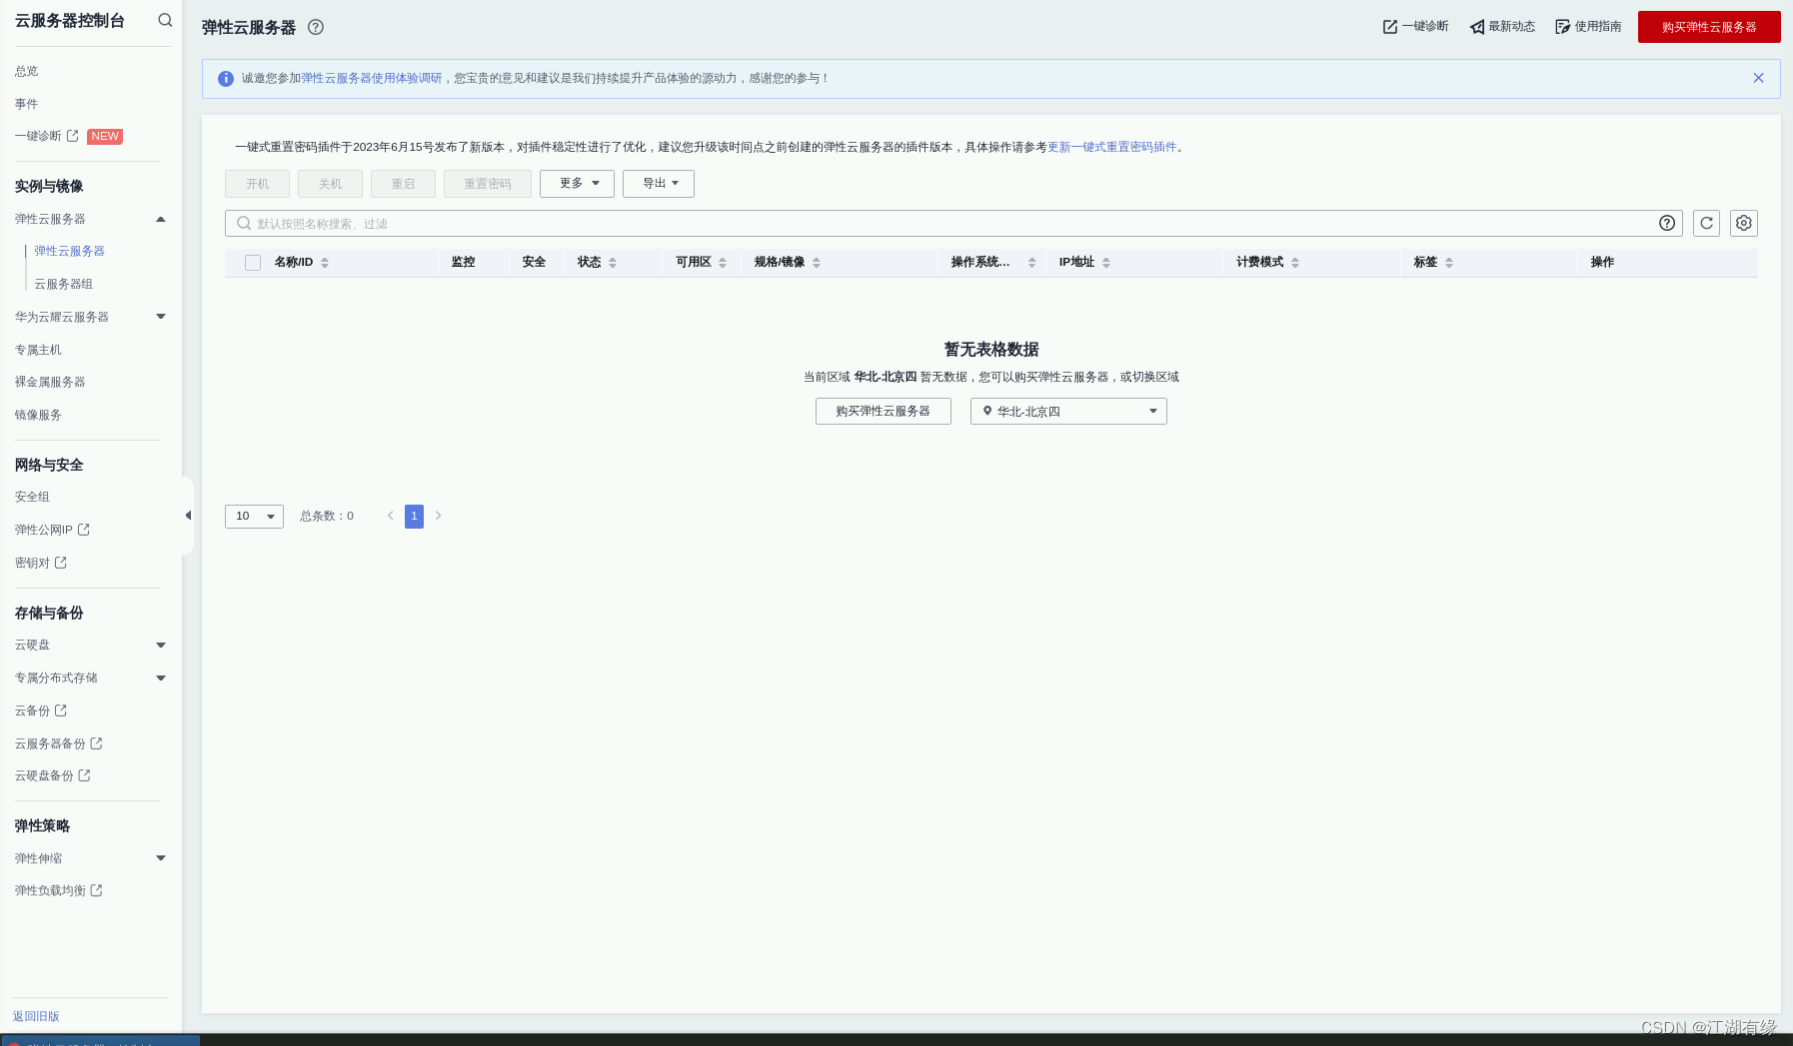Sort the IP地址 column
This screenshot has height=1046, width=1793.
[1107, 261]
